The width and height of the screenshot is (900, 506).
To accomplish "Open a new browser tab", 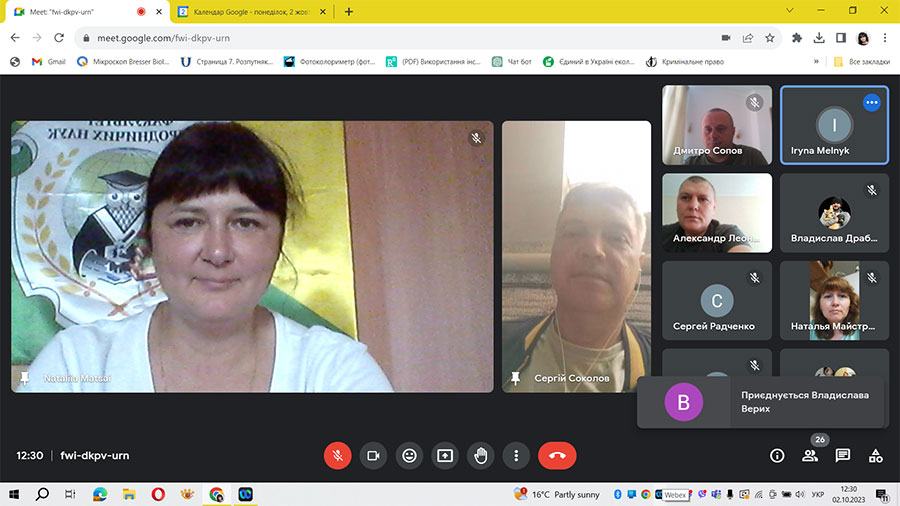I will (x=348, y=11).
